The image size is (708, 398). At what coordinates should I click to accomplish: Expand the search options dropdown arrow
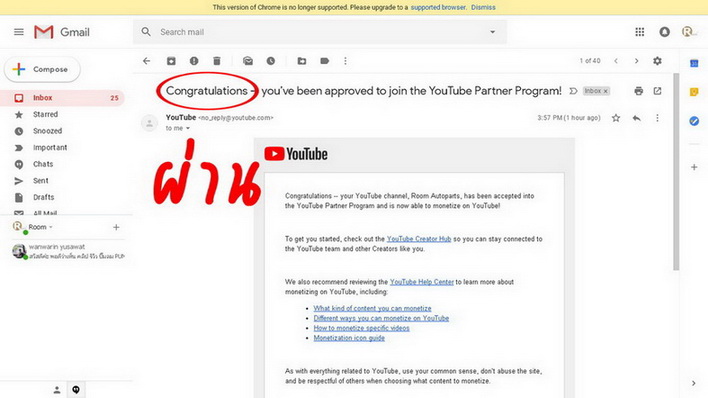click(493, 32)
